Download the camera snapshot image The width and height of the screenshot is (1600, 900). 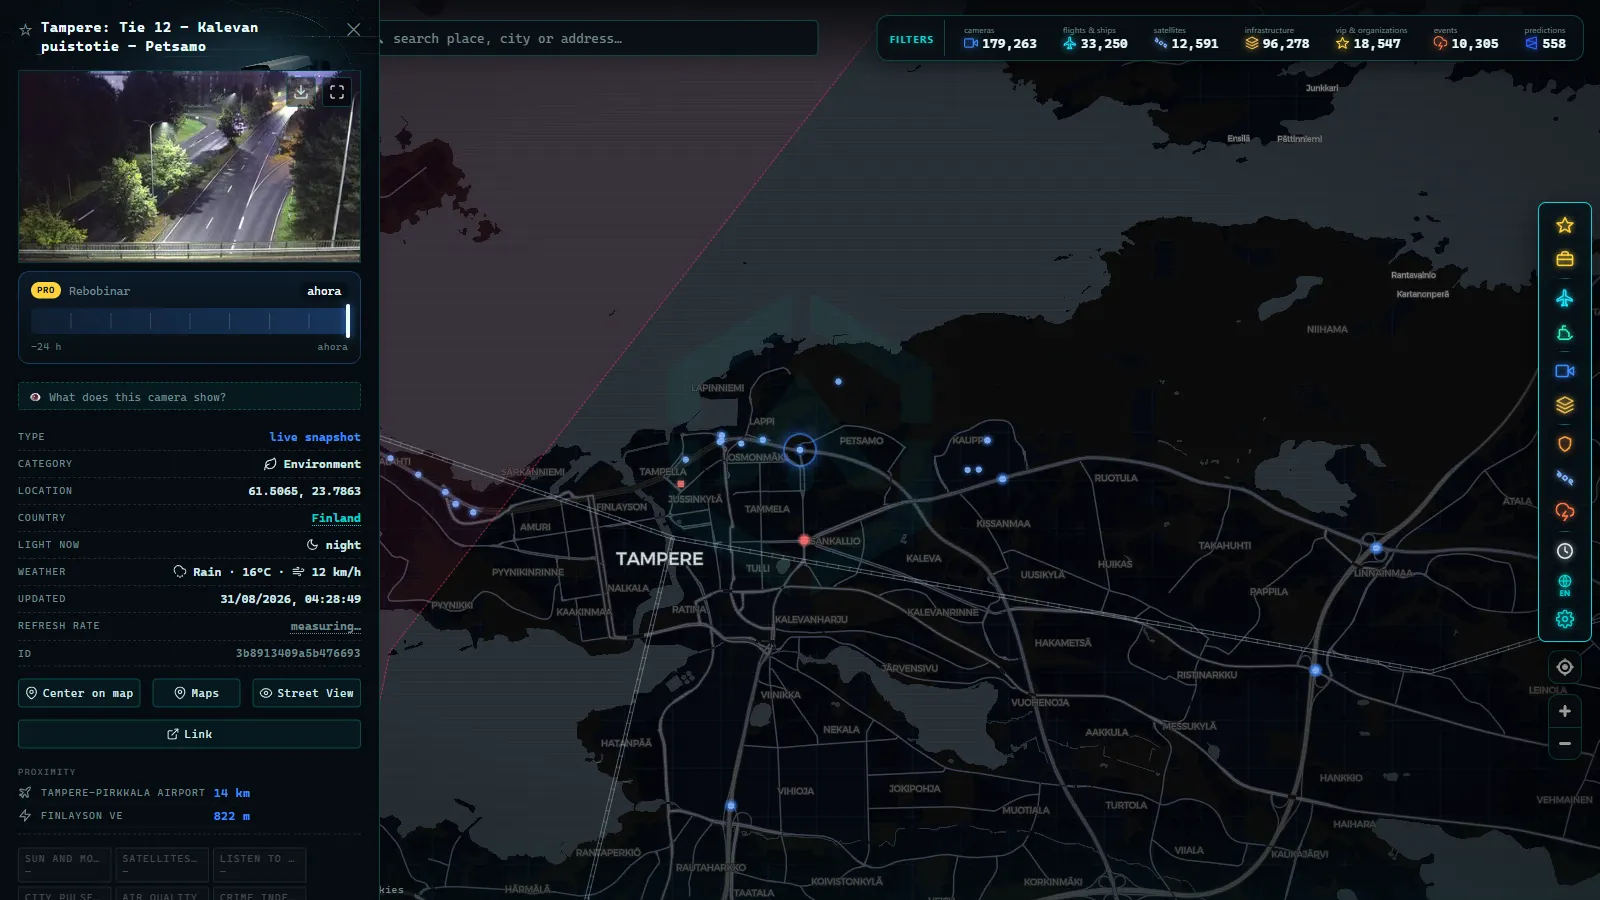(301, 92)
